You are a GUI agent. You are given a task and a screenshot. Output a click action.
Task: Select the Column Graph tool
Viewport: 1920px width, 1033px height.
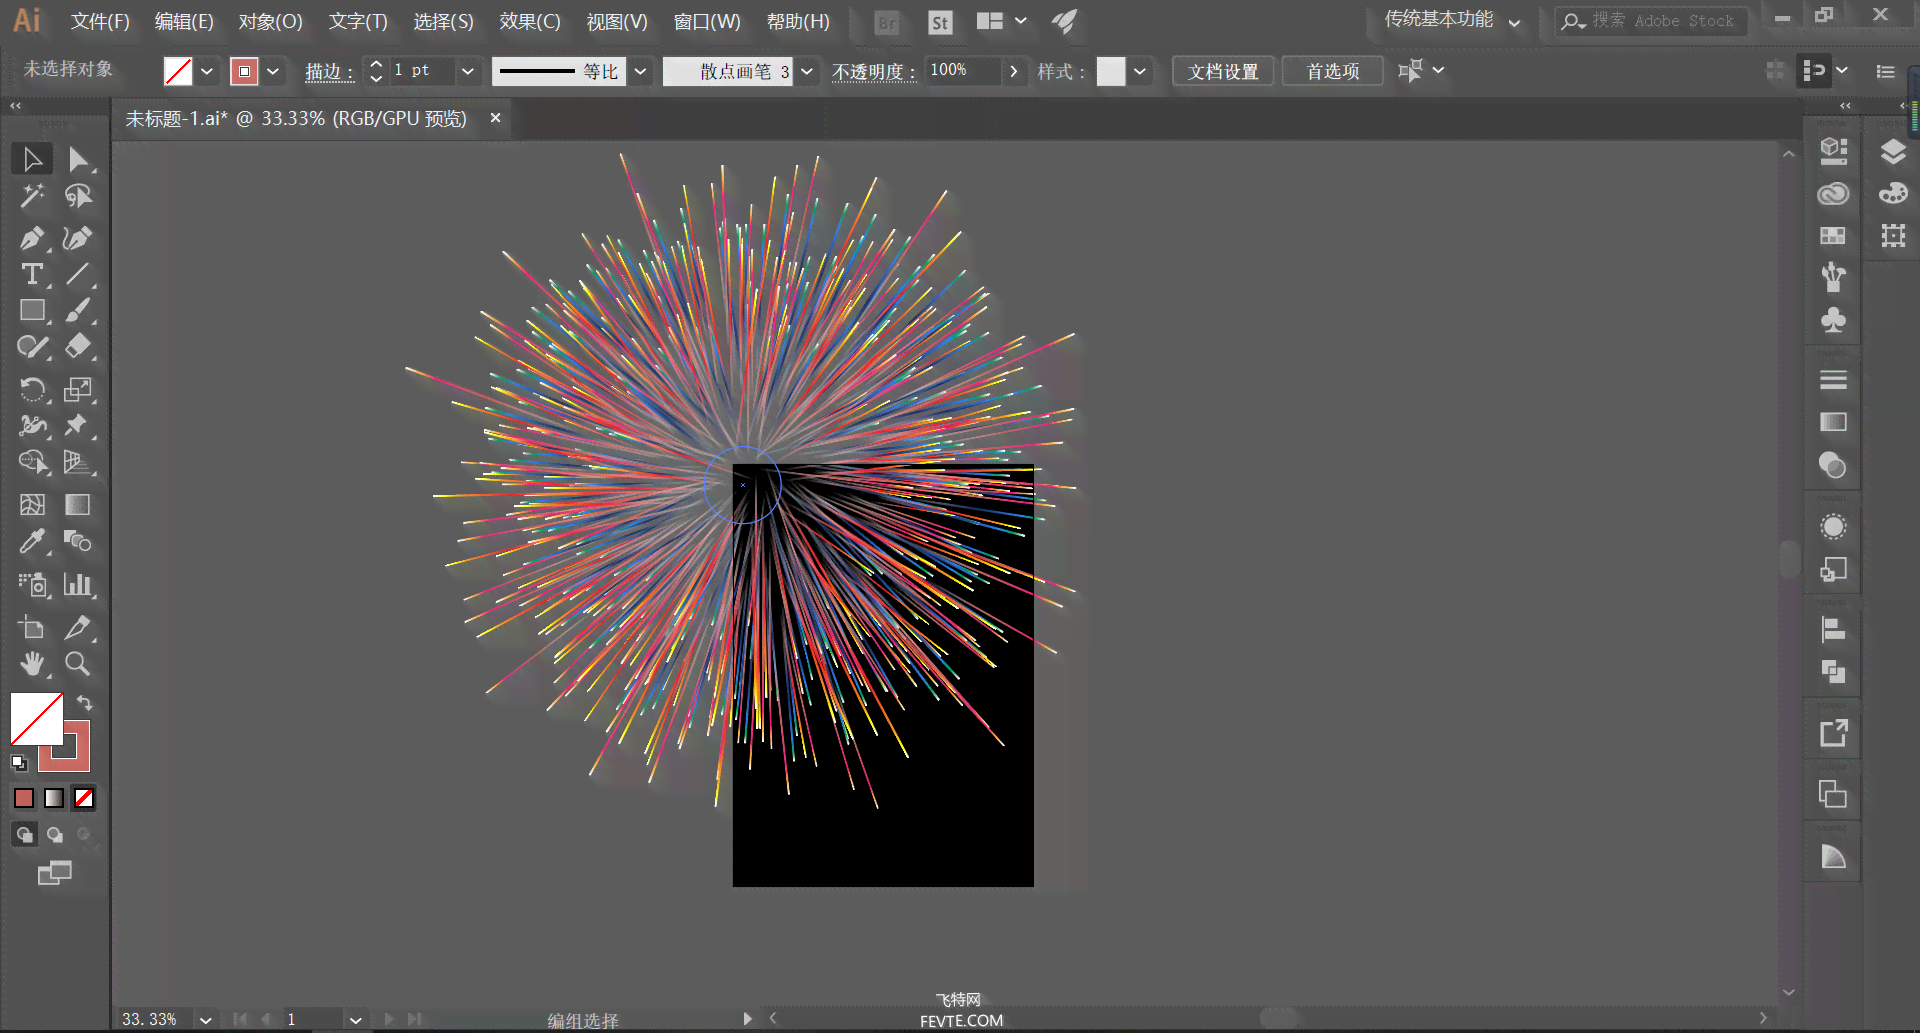(x=78, y=584)
